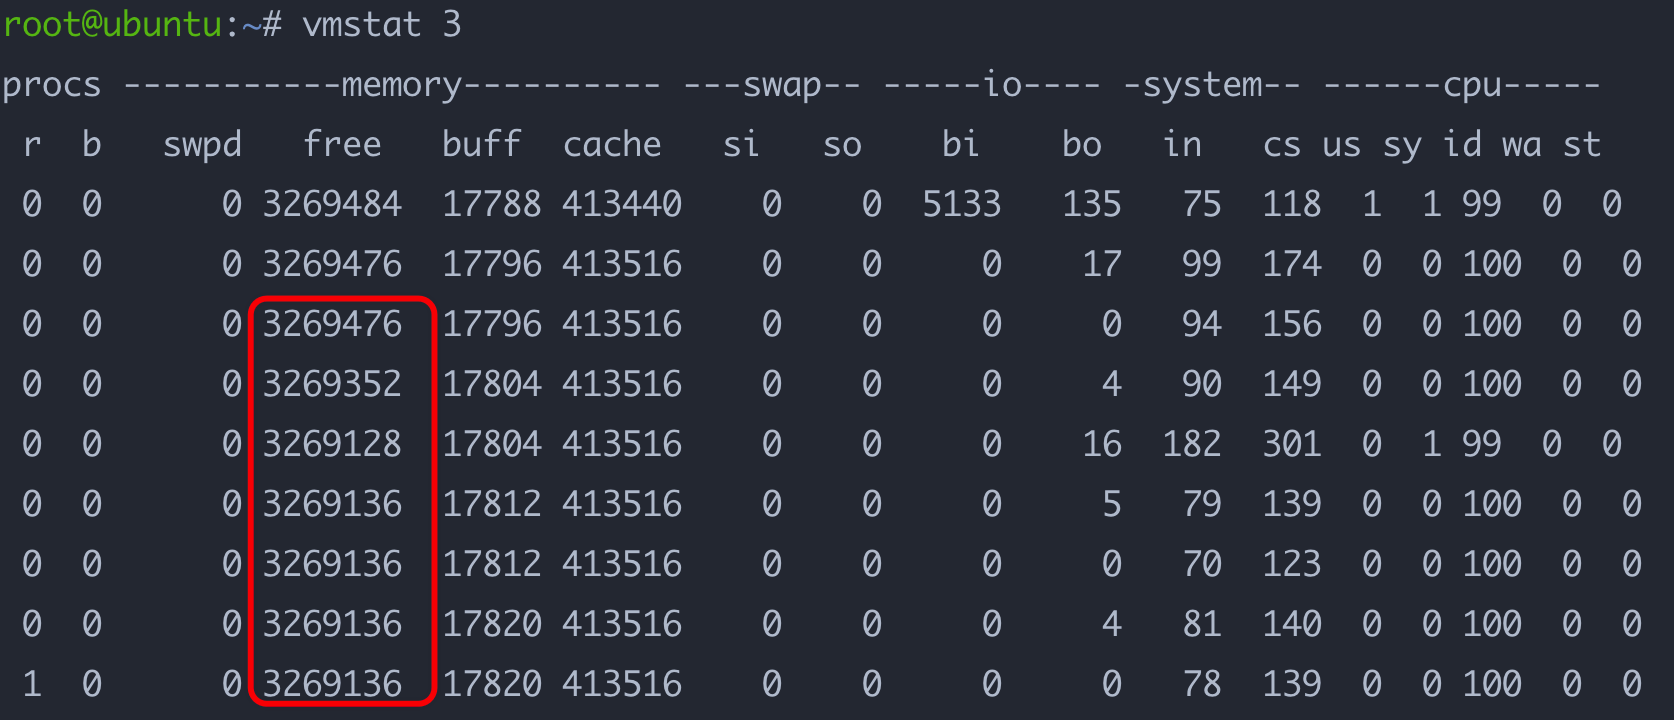
Task: Click the swap section header
Action: click(x=771, y=85)
